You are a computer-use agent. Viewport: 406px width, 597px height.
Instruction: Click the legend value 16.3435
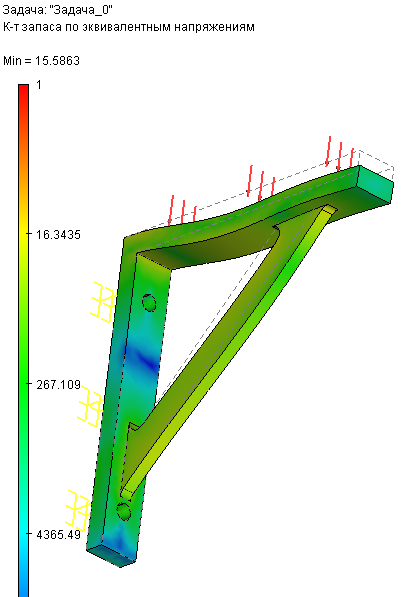[58, 235]
